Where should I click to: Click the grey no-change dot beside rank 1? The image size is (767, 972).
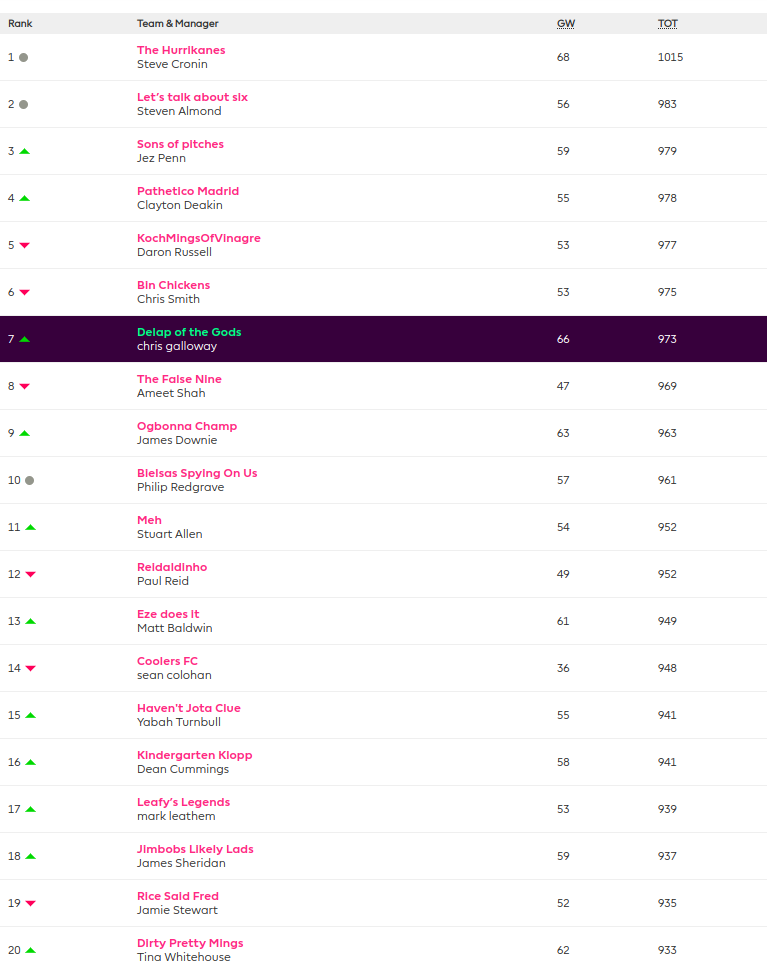pyautogui.click(x=24, y=58)
